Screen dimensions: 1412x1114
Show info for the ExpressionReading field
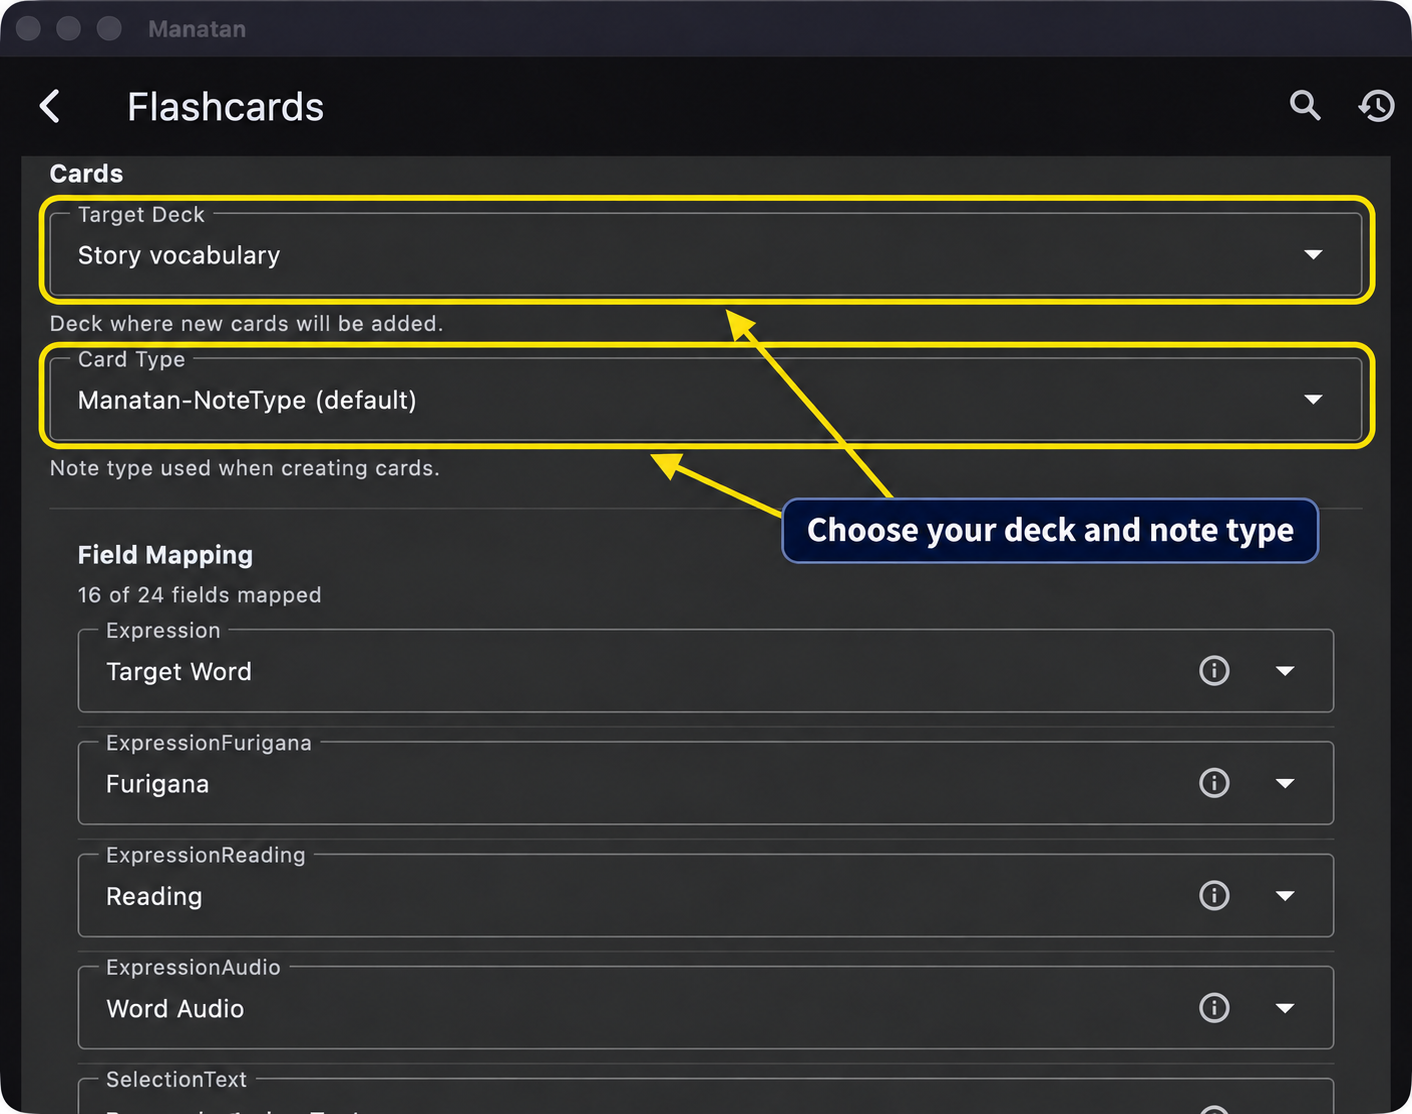click(1214, 895)
